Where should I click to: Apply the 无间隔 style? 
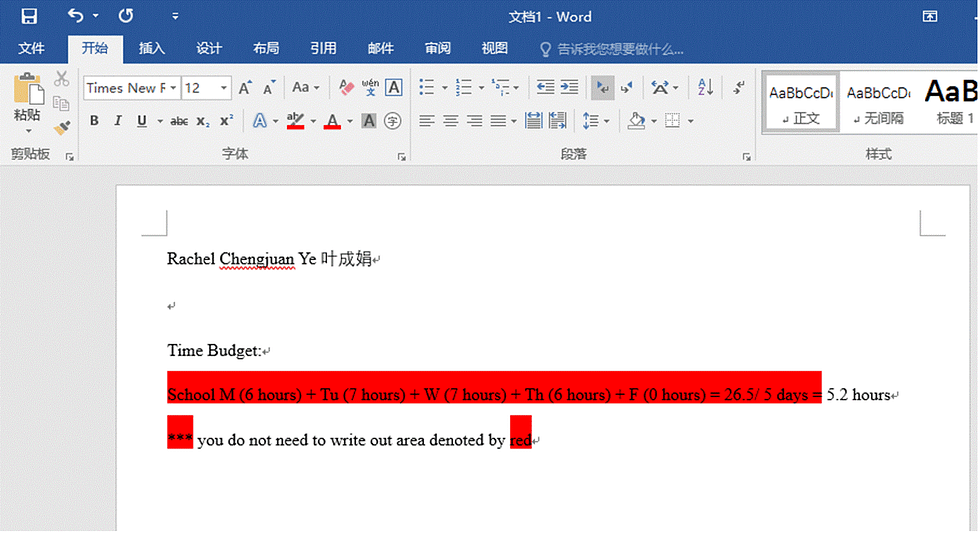coord(877,103)
